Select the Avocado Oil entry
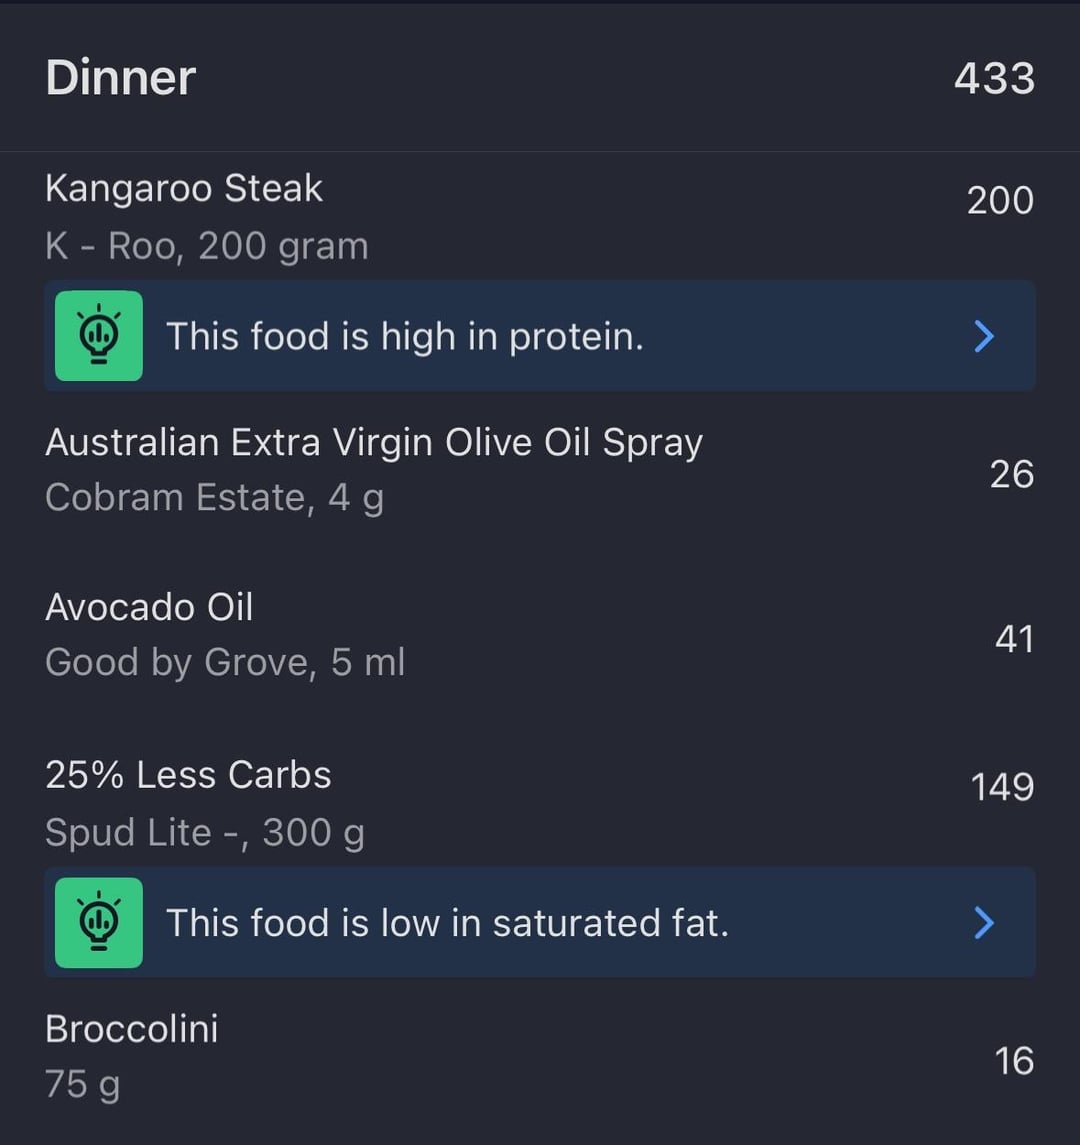The height and width of the screenshot is (1145, 1080). [x=149, y=607]
